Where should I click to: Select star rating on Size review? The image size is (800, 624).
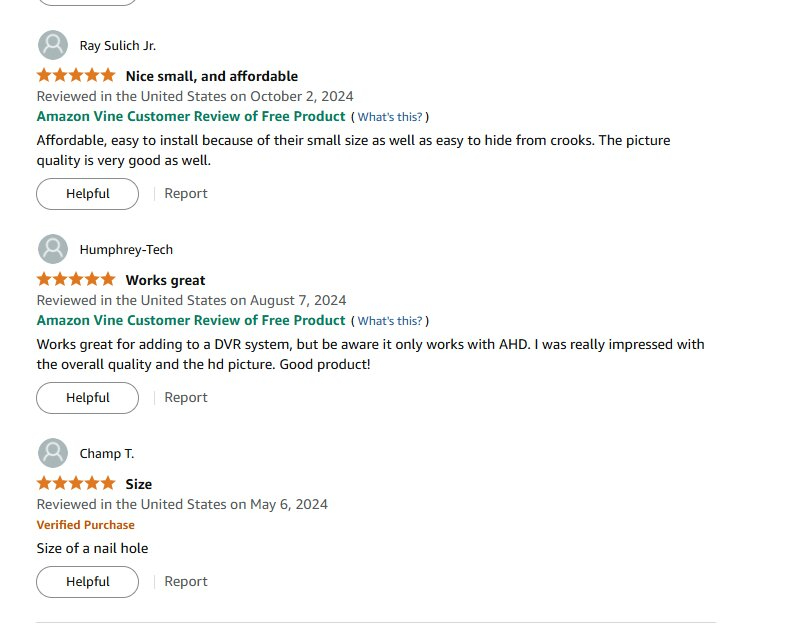coord(76,483)
